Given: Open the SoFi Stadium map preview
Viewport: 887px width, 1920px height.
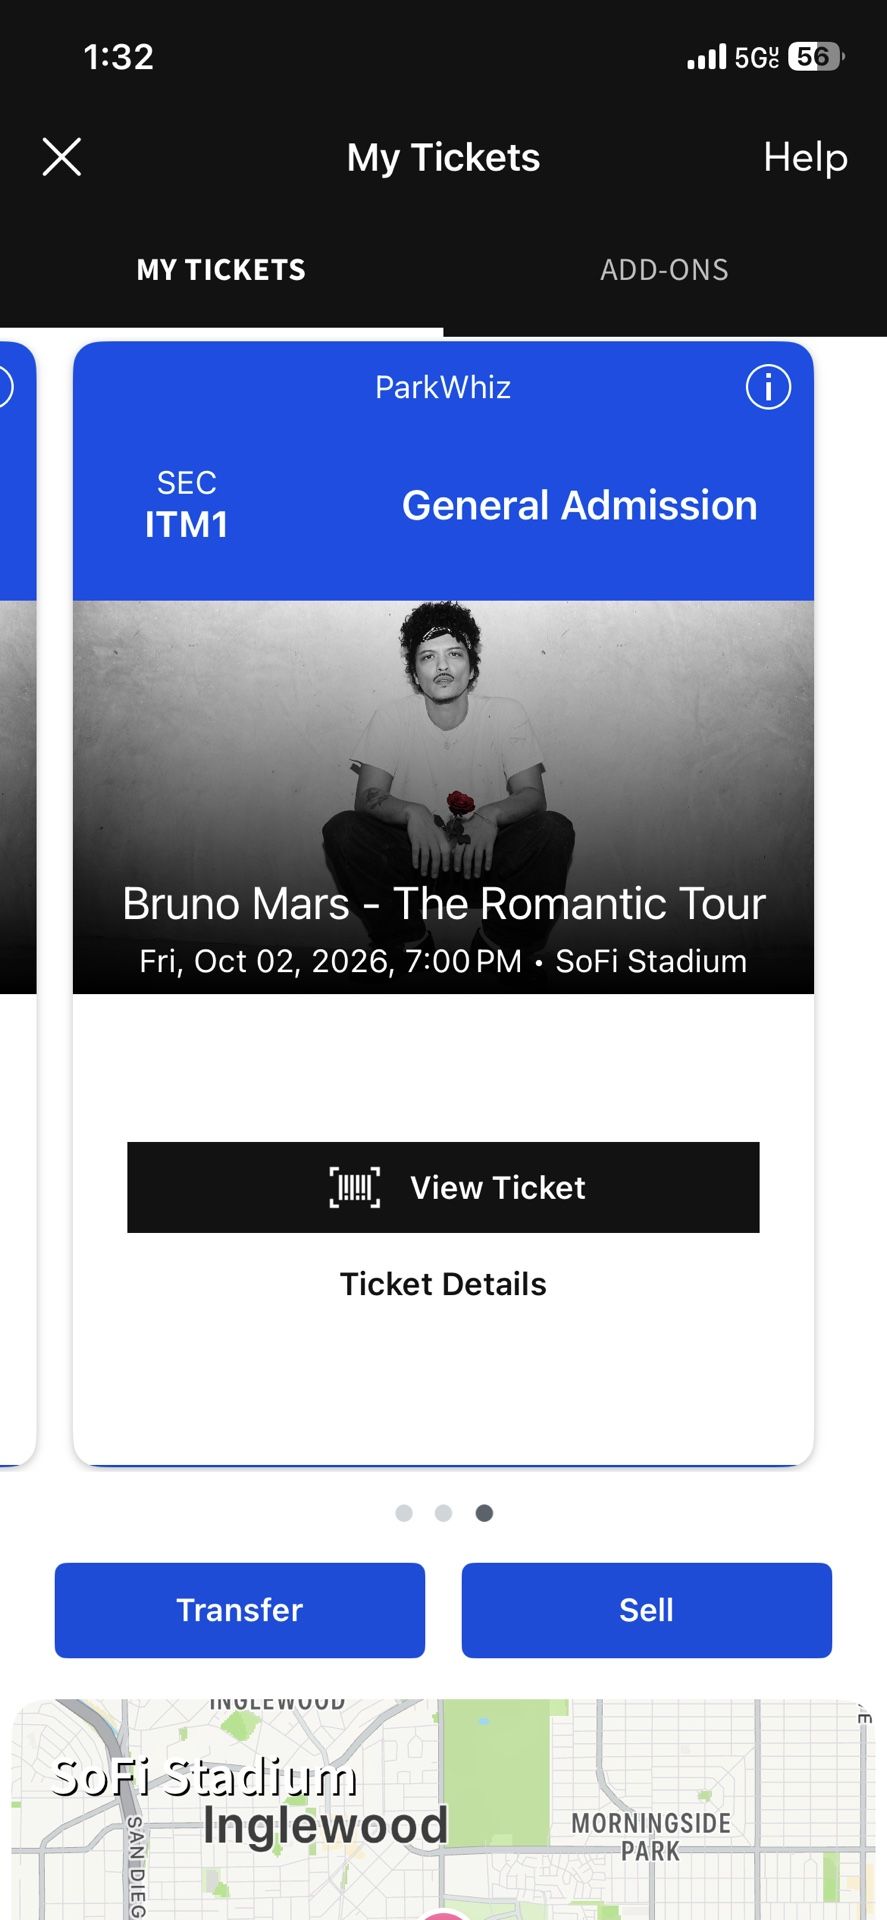Looking at the screenshot, I should 443,1810.
